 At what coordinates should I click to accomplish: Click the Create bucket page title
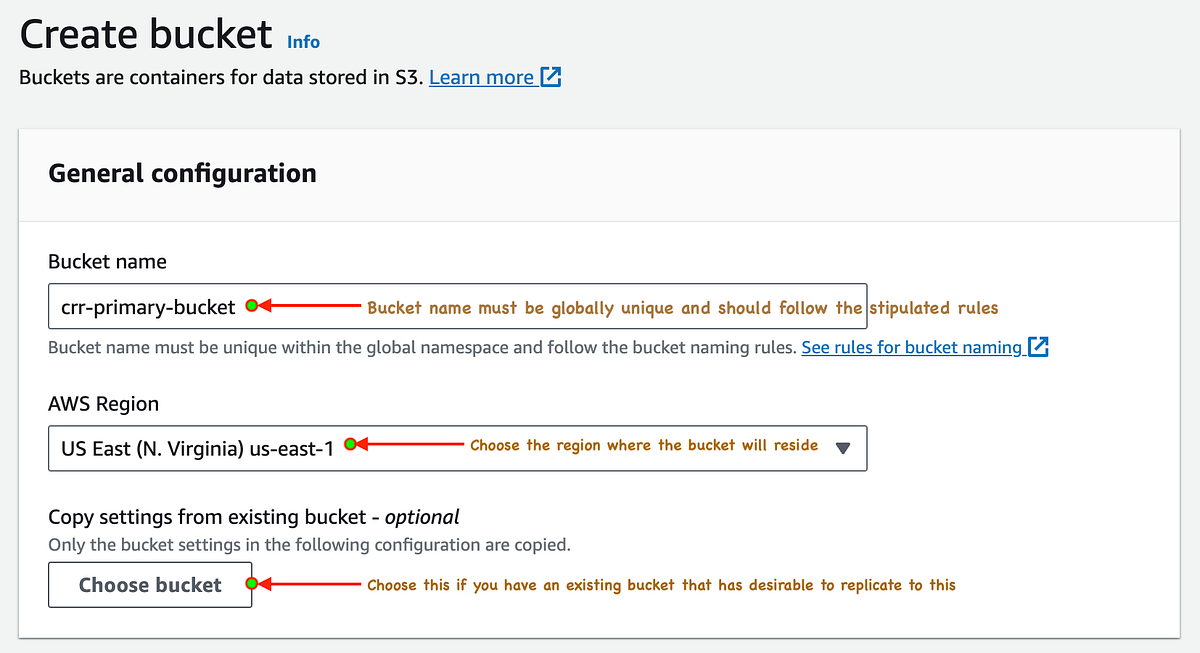click(145, 34)
